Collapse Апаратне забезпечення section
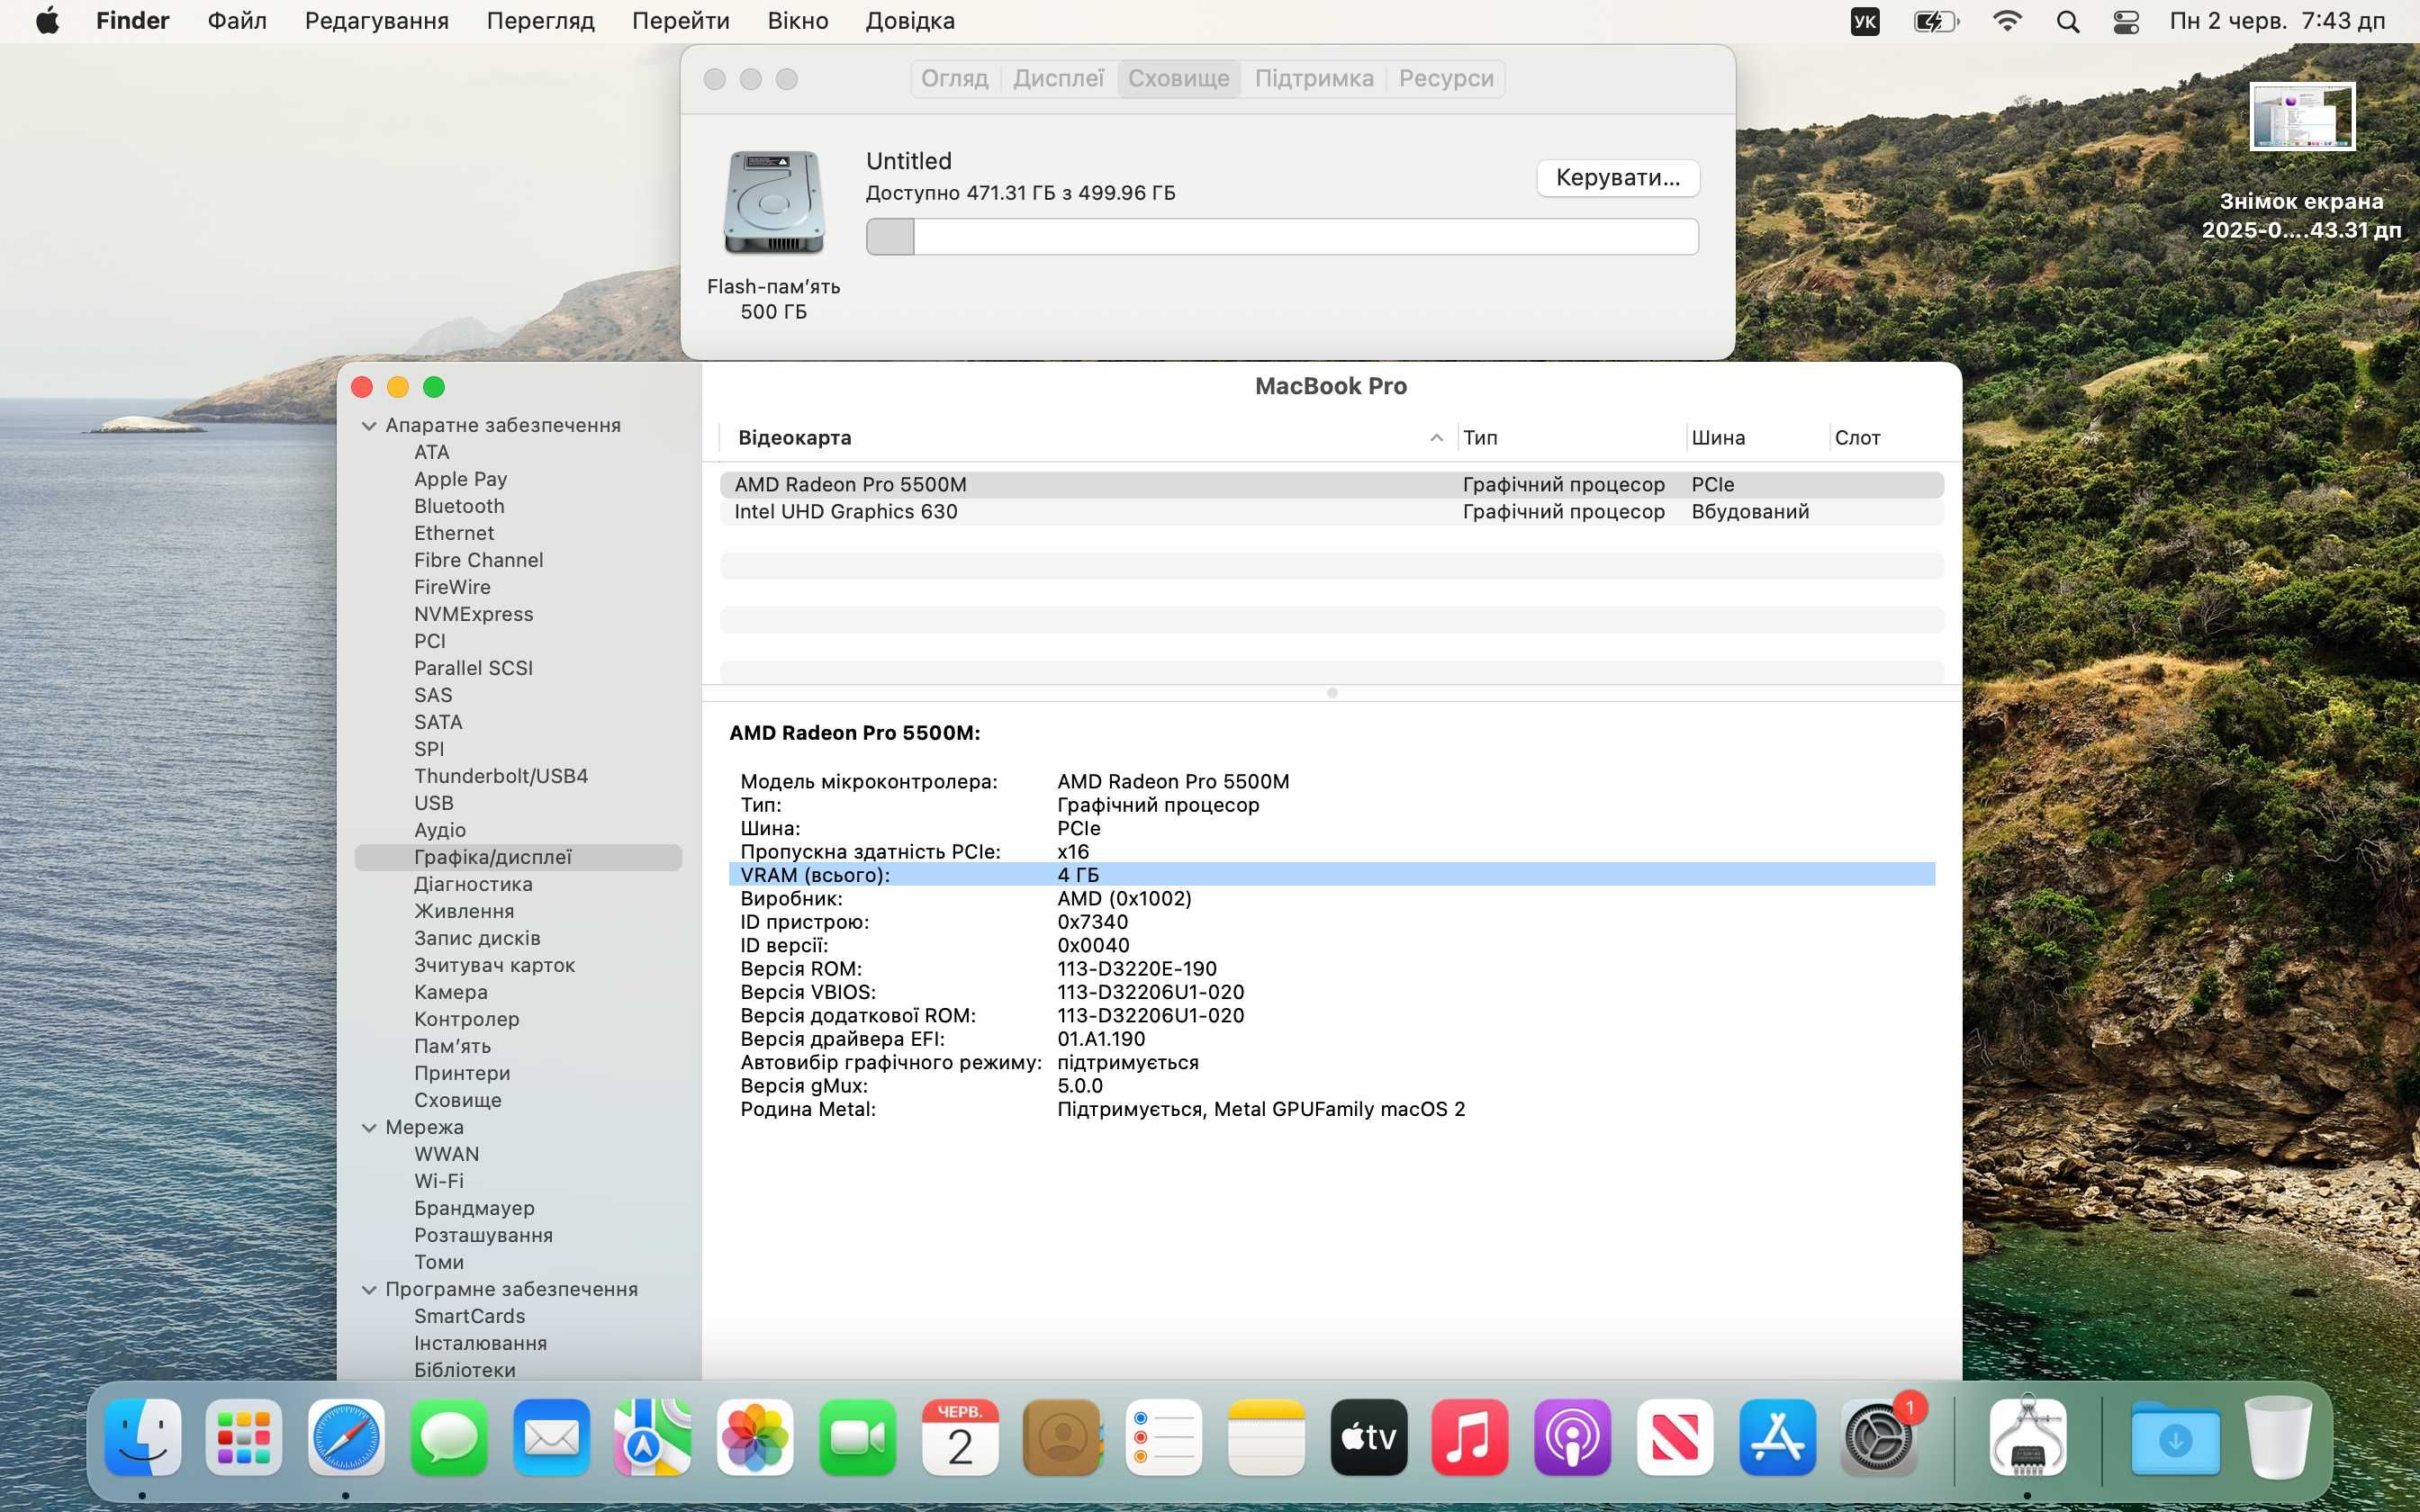 click(x=369, y=426)
